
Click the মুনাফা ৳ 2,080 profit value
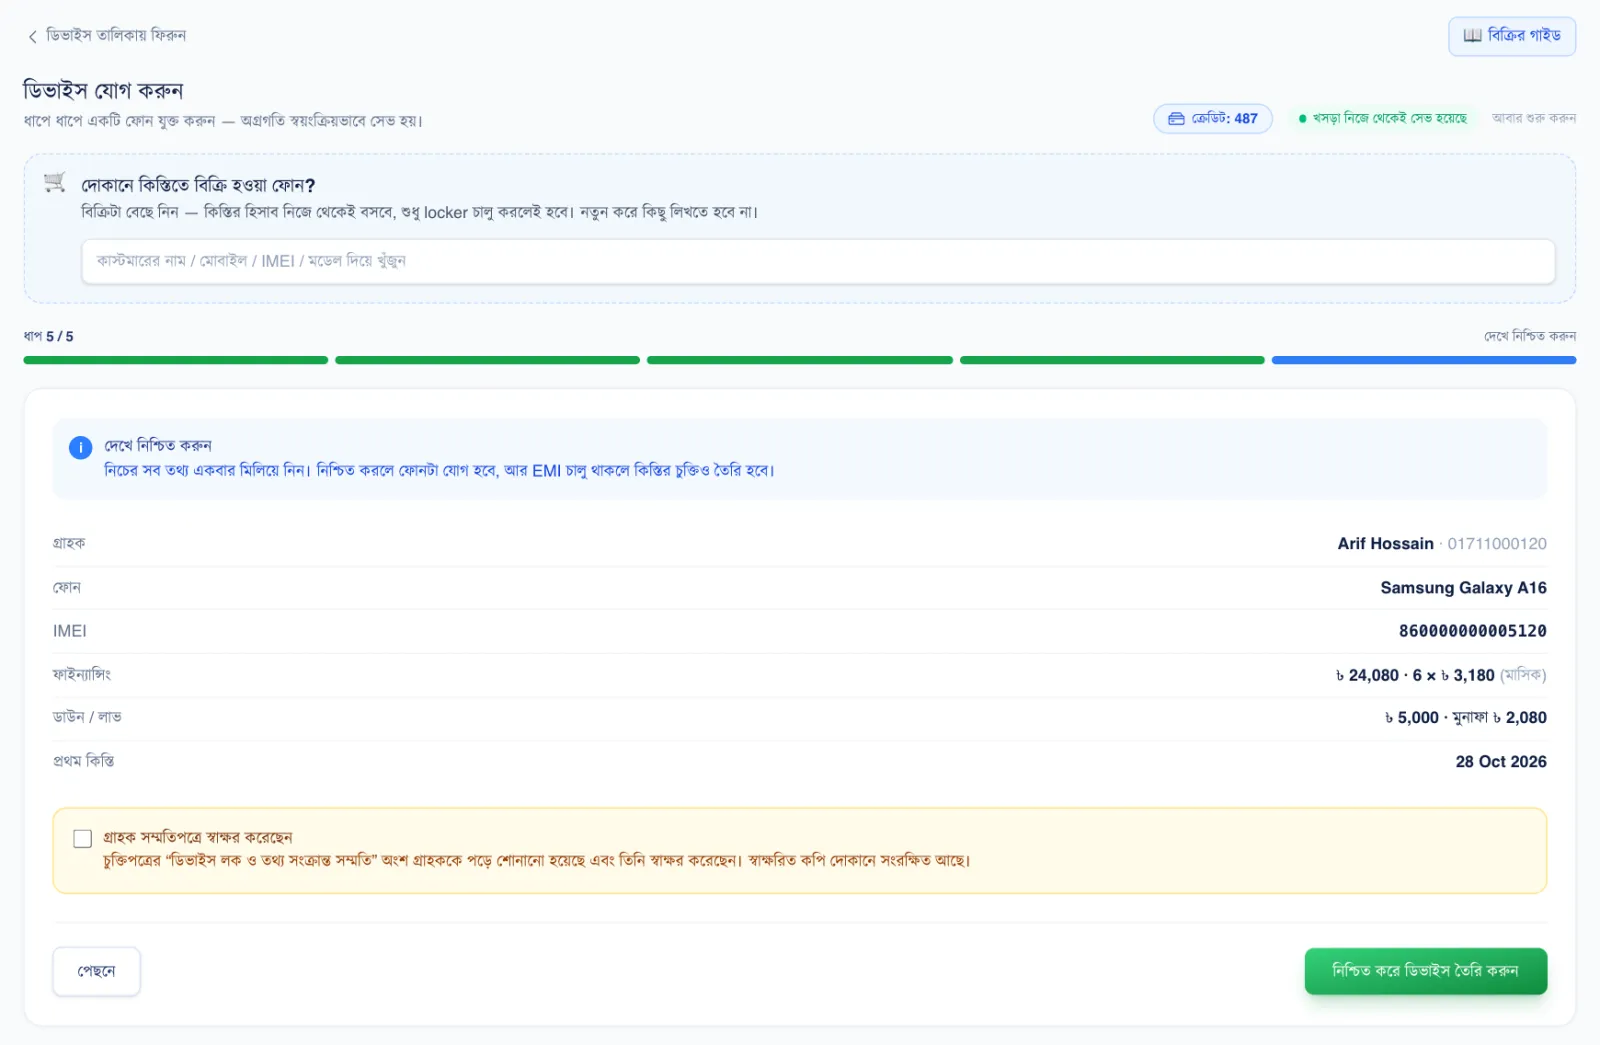click(1499, 718)
